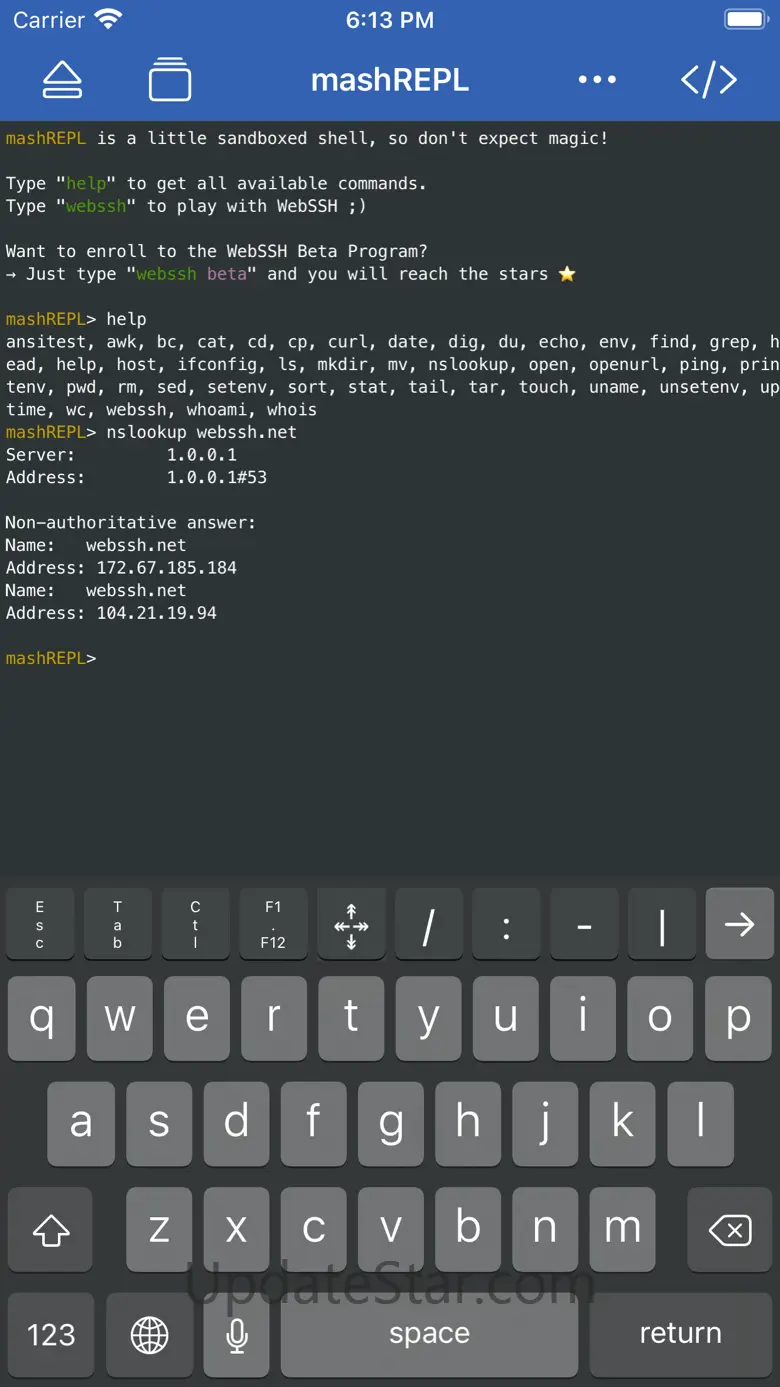
Task: Tap the dash key on accessory bar
Action: 584,925
